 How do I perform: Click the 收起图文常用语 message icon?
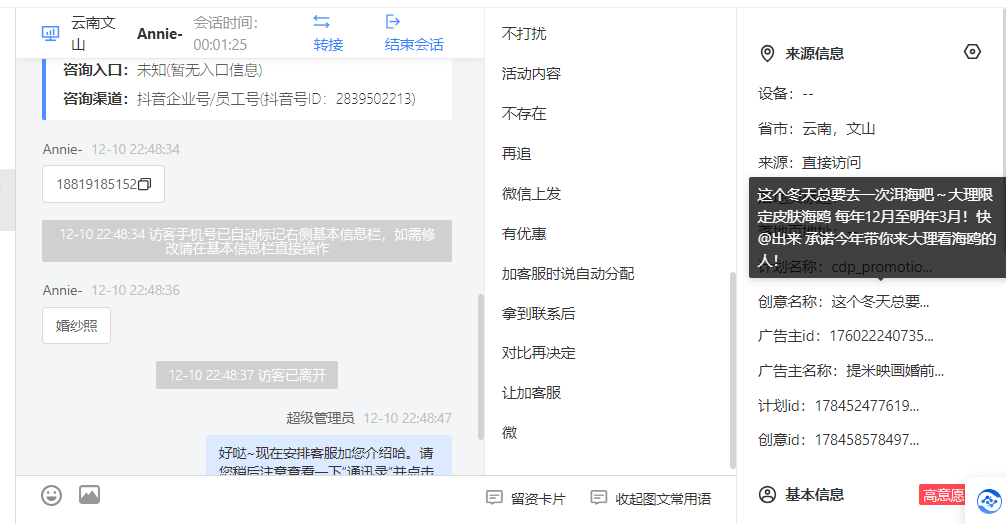pos(599,498)
